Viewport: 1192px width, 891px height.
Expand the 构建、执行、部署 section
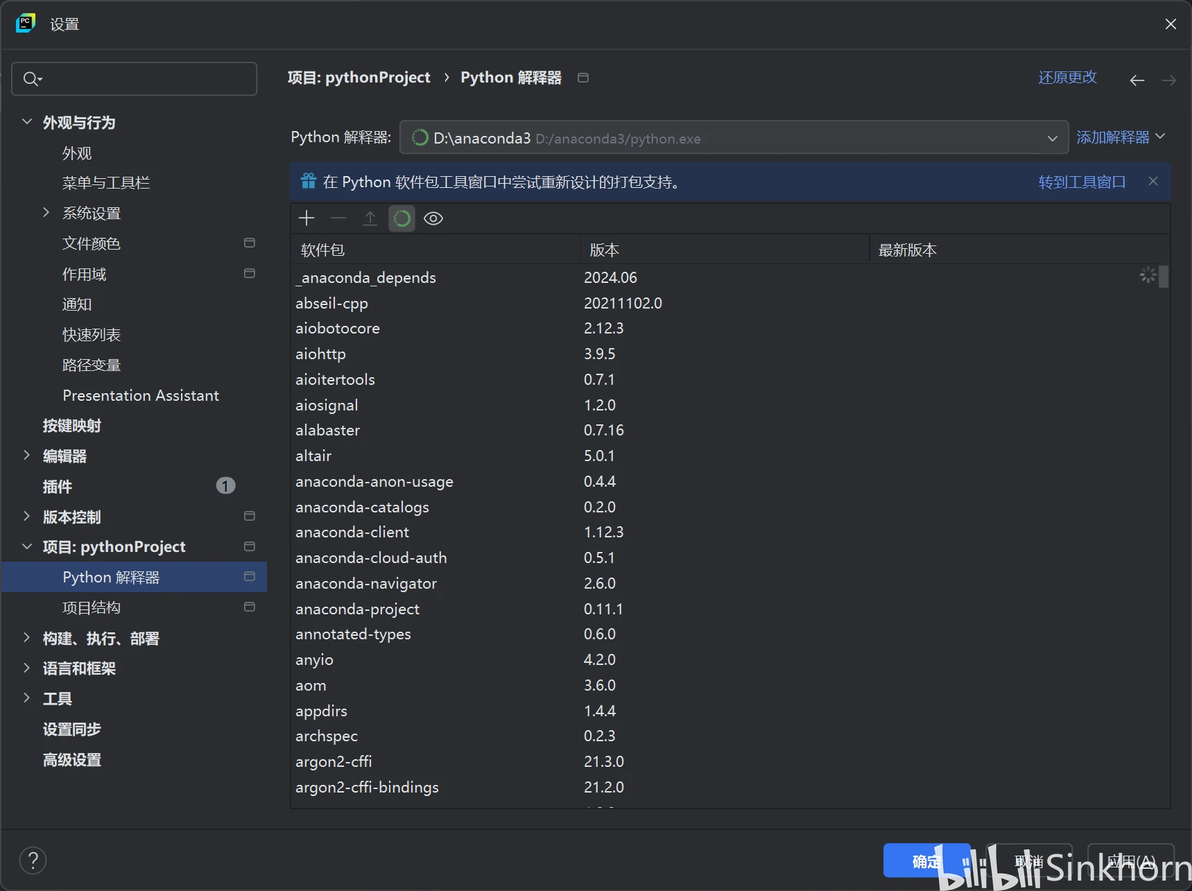pyautogui.click(x=27, y=638)
